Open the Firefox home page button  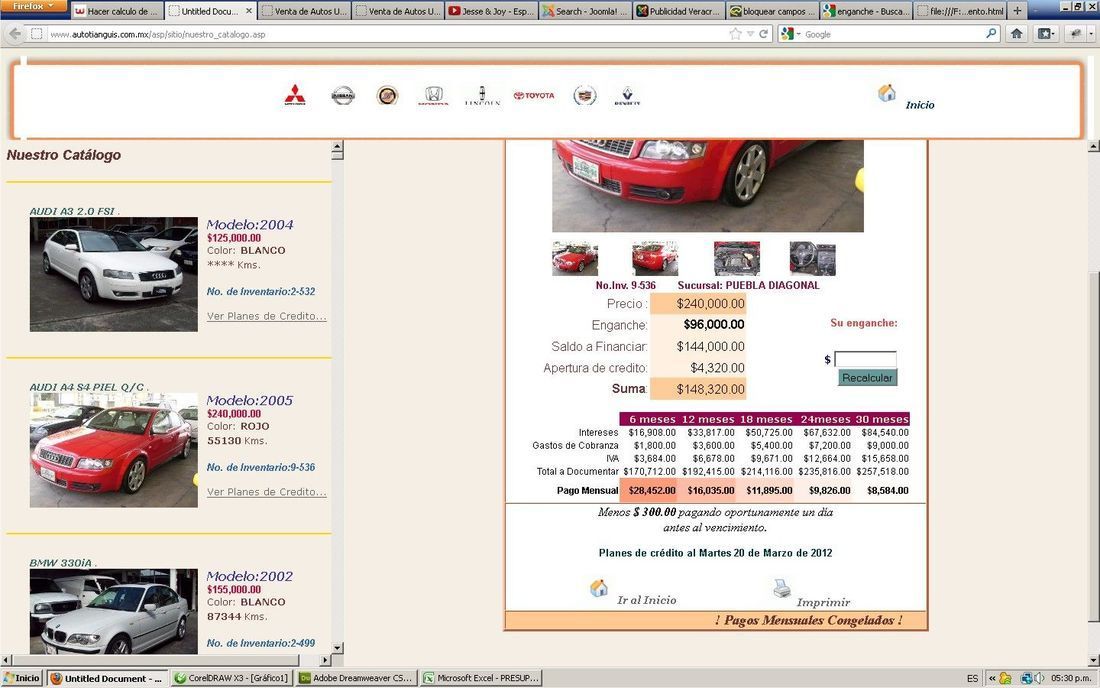(x=1017, y=33)
